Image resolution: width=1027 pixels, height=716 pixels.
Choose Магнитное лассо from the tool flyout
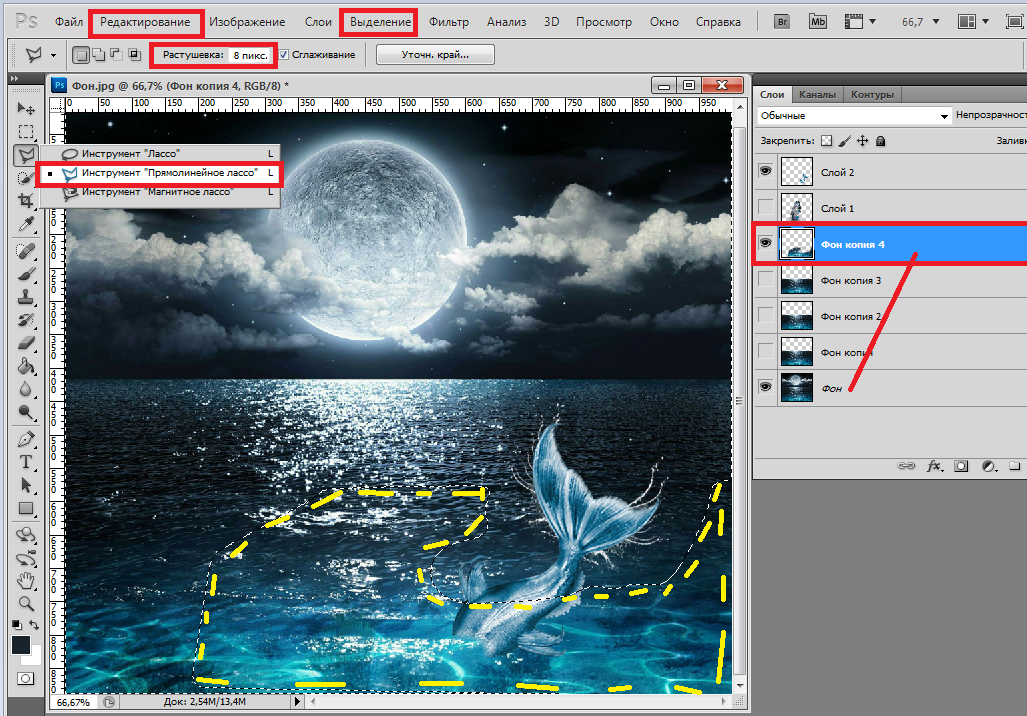click(x=157, y=192)
